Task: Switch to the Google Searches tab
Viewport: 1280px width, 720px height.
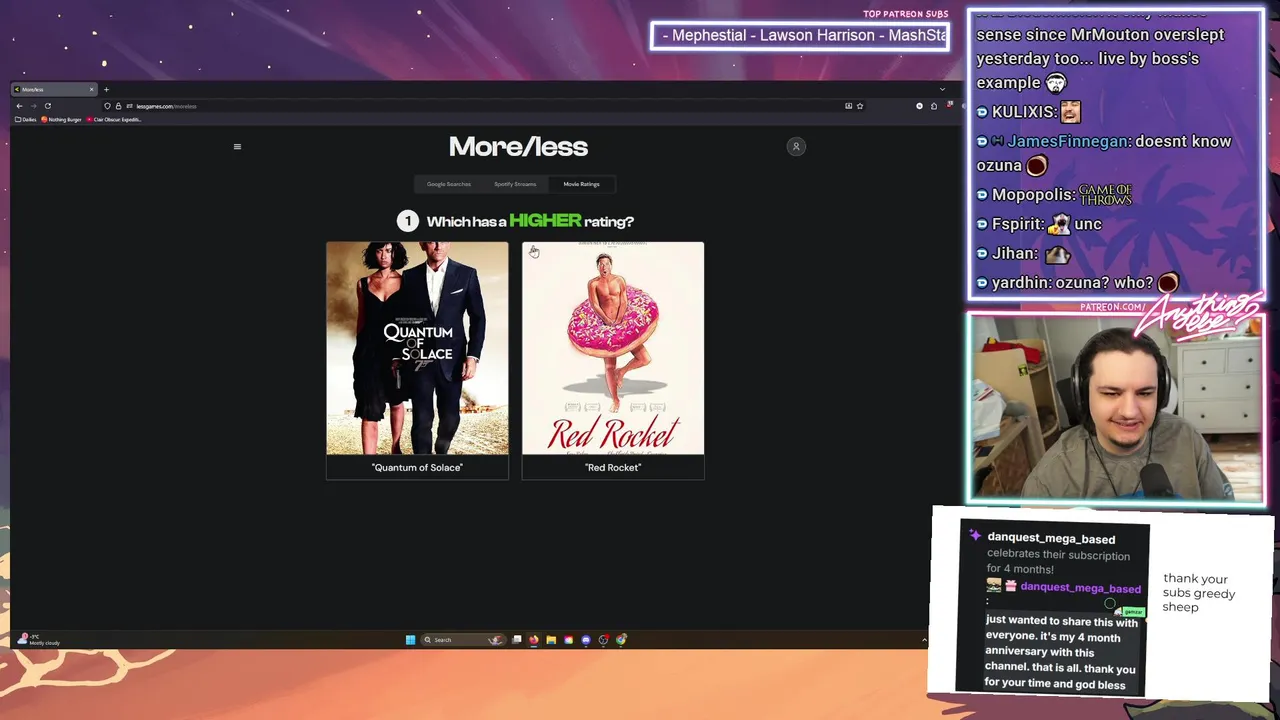Action: [x=449, y=184]
